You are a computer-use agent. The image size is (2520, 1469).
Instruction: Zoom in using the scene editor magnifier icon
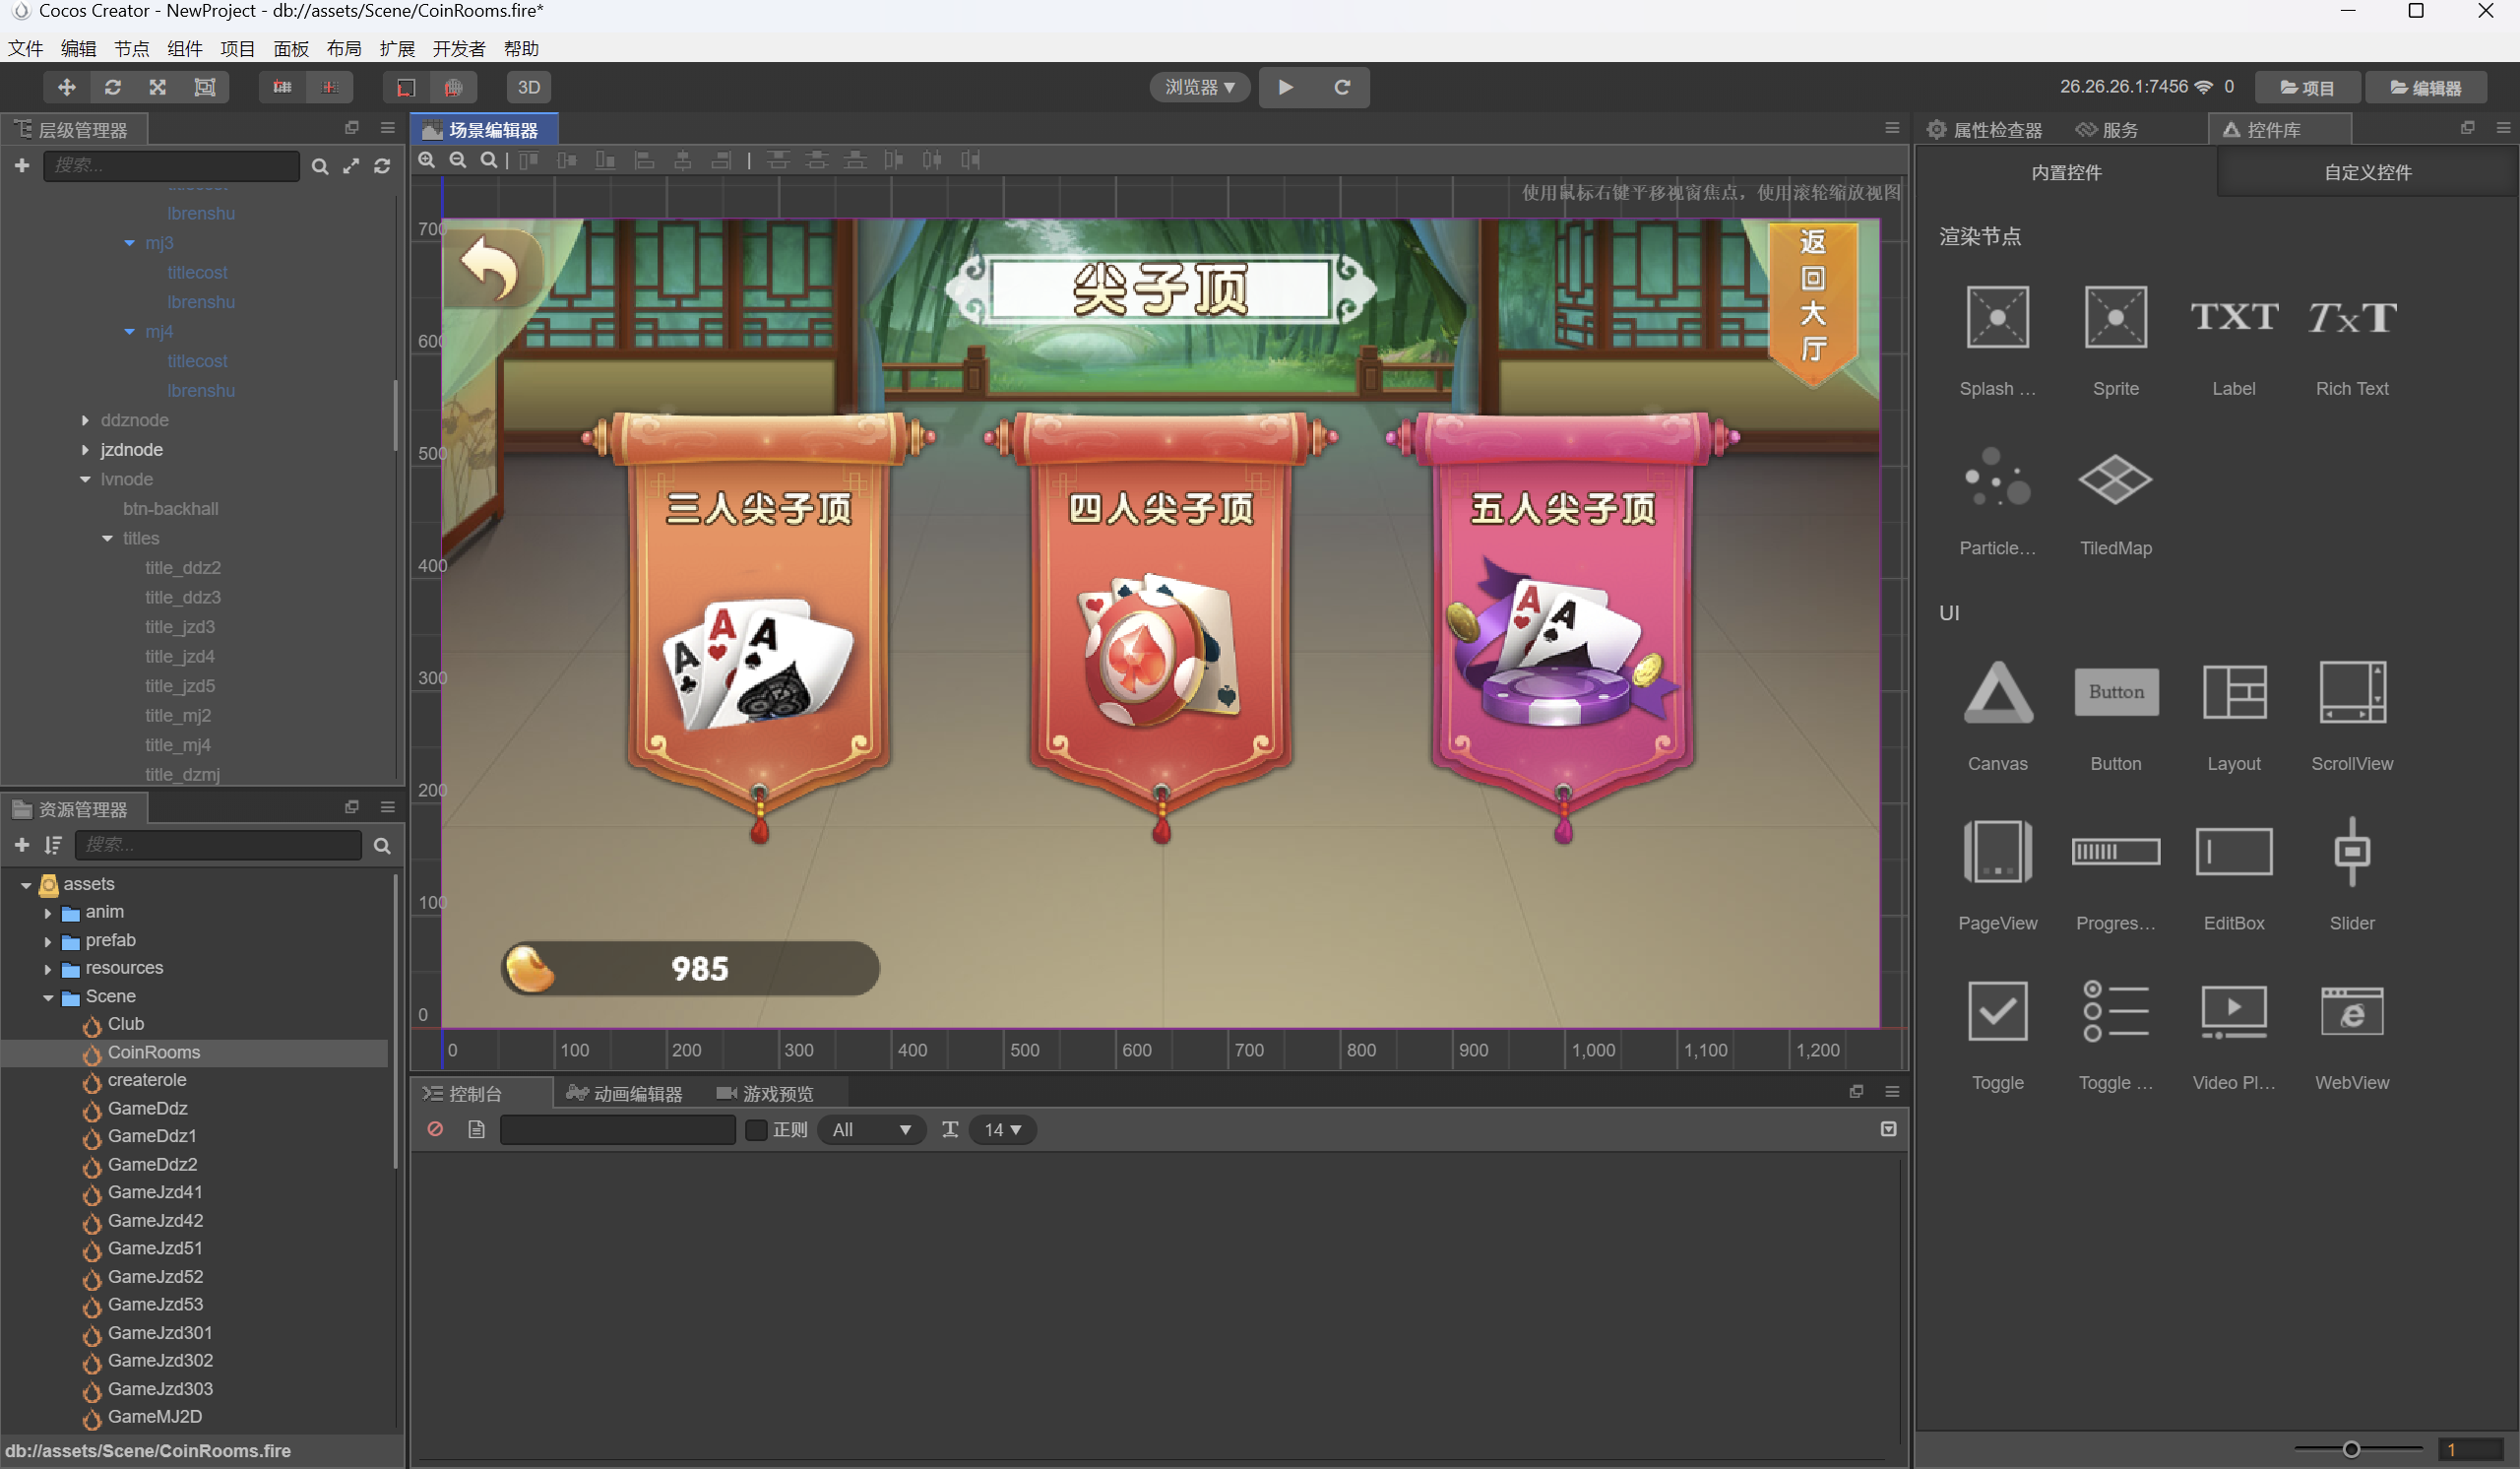[x=427, y=160]
